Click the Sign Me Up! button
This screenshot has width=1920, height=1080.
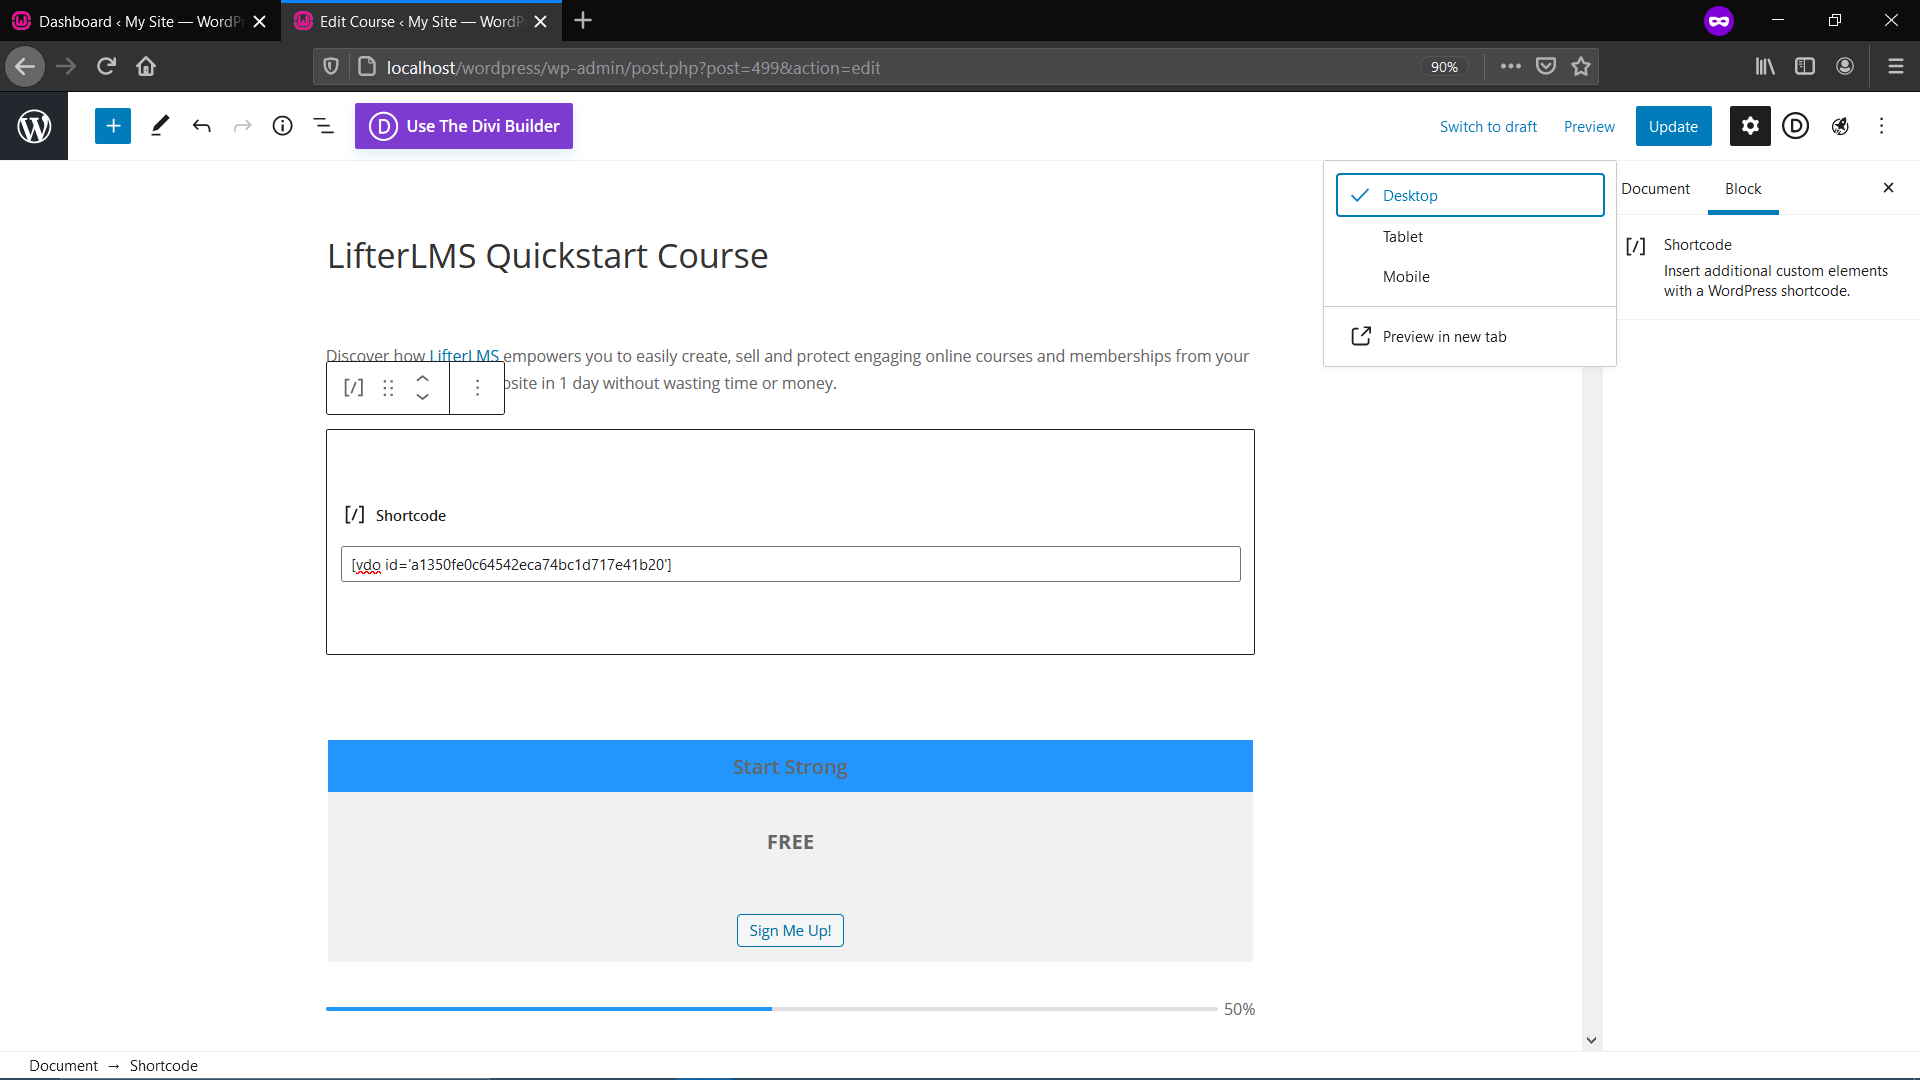(x=790, y=931)
